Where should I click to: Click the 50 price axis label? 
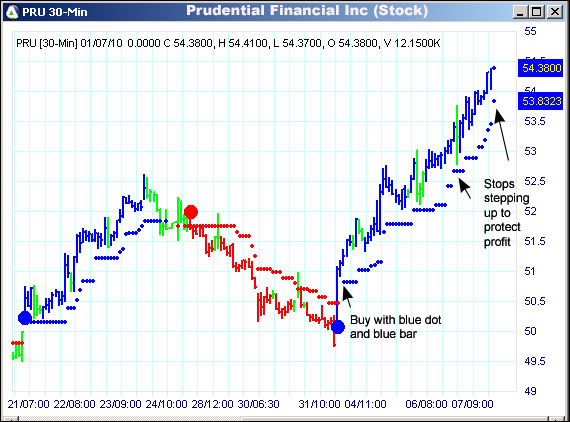tap(530, 331)
